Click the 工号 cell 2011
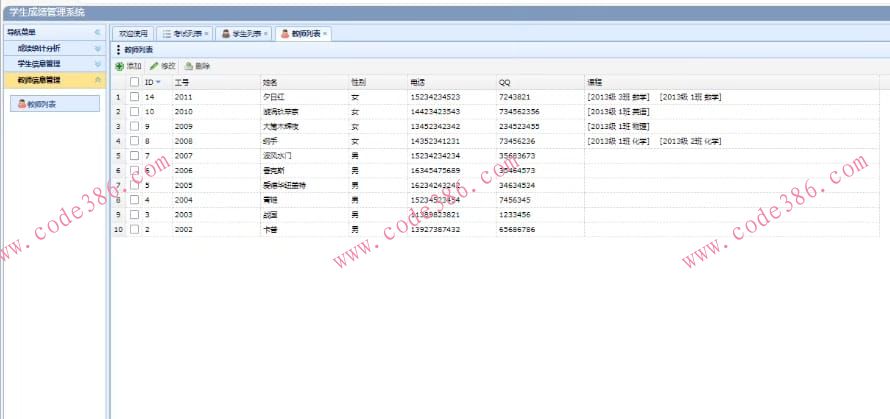The image size is (890, 419). (184, 97)
